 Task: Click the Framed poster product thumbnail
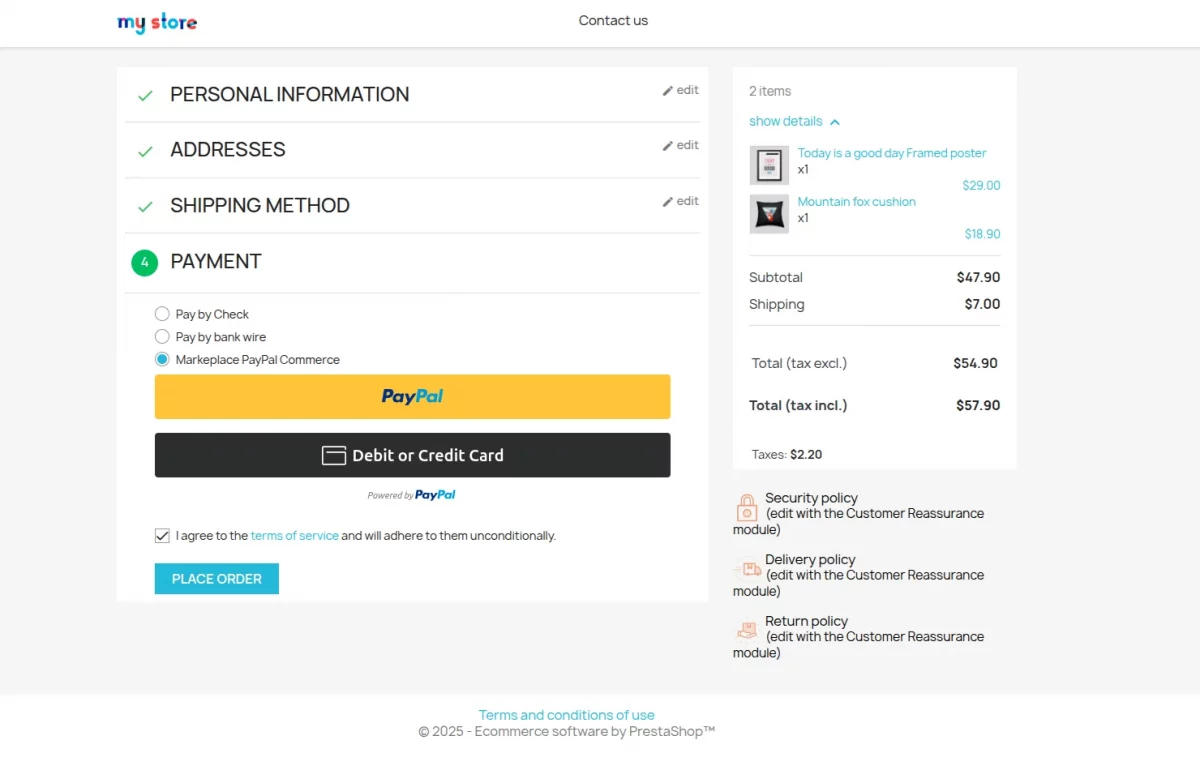[769, 165]
